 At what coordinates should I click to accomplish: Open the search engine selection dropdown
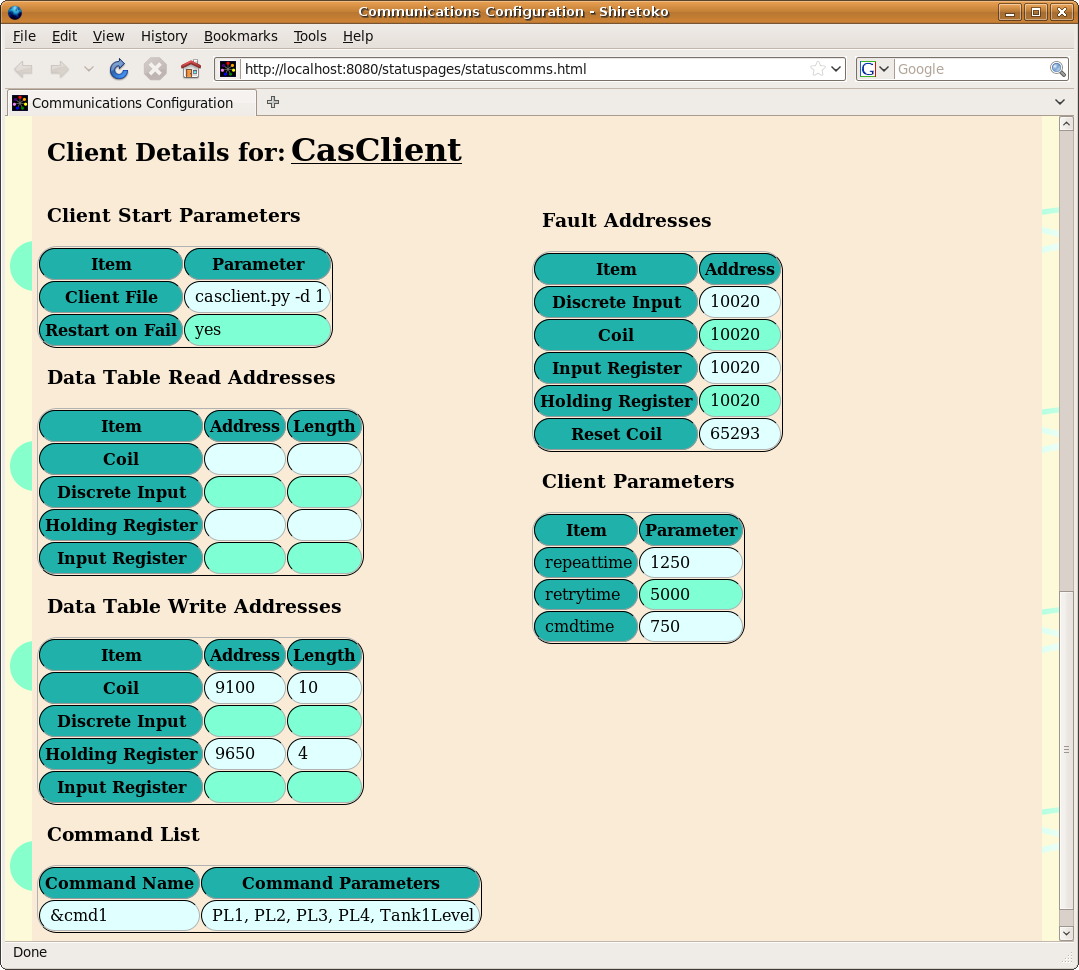(x=884, y=69)
